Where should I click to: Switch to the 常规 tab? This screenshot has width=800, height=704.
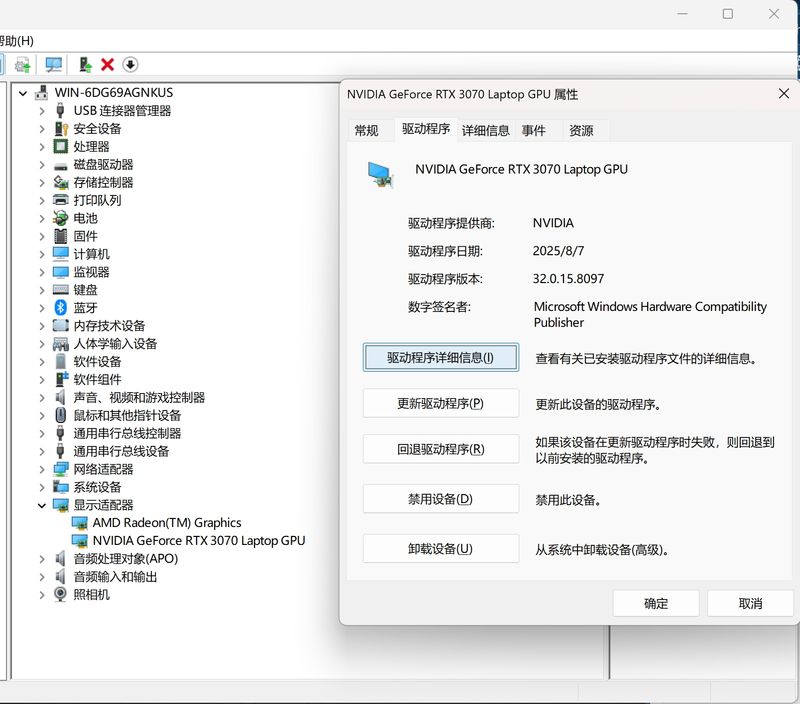click(366, 130)
